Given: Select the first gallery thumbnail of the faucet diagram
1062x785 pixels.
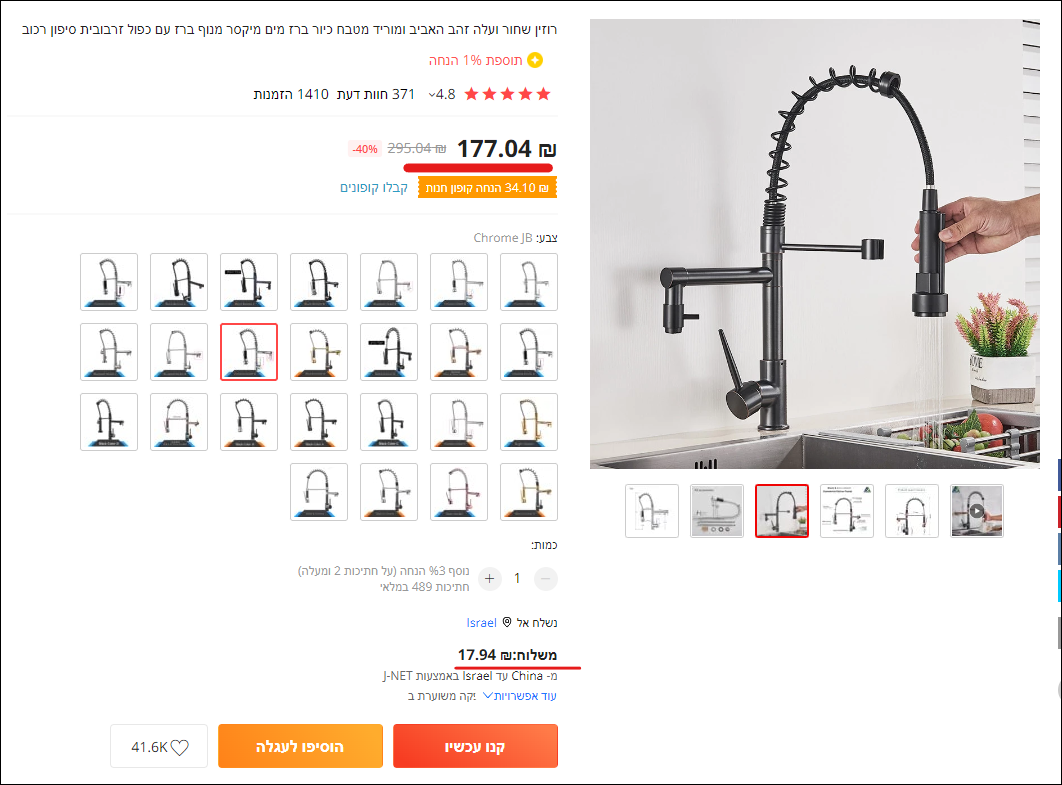Looking at the screenshot, I should point(652,511).
